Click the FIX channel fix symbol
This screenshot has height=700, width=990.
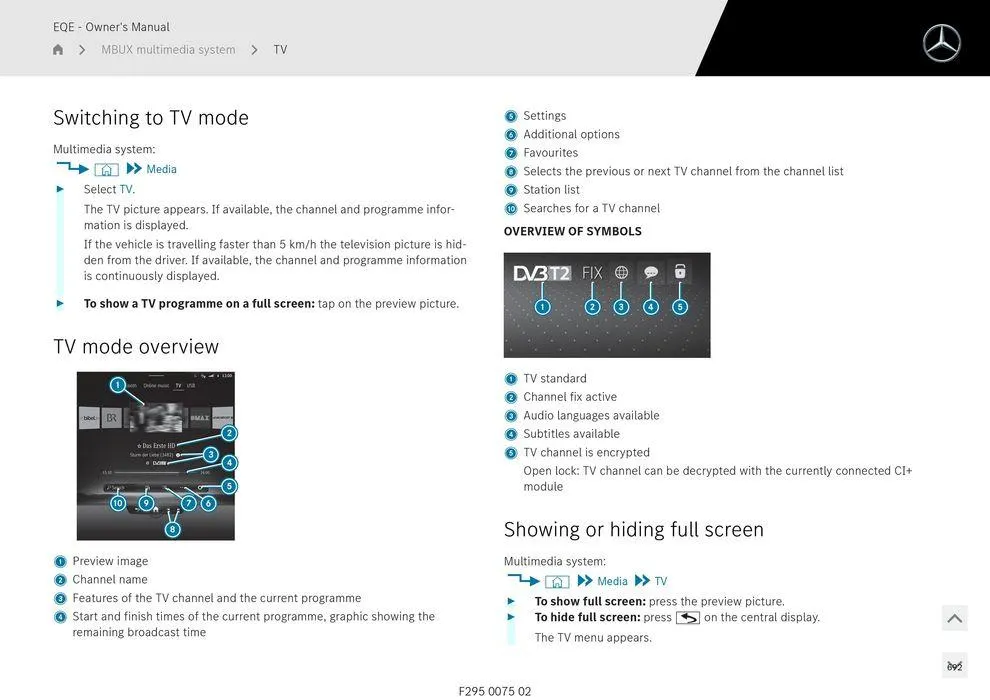point(592,272)
